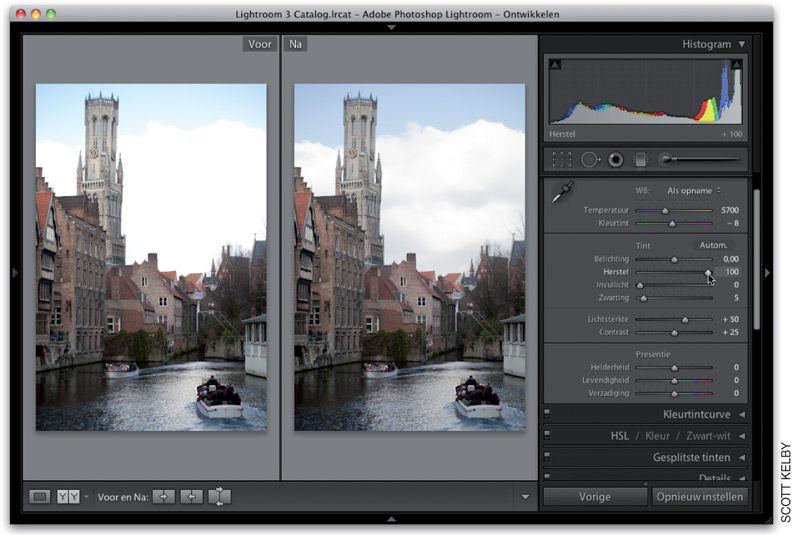Click the Opnieuw instellen button

pyautogui.click(x=700, y=497)
